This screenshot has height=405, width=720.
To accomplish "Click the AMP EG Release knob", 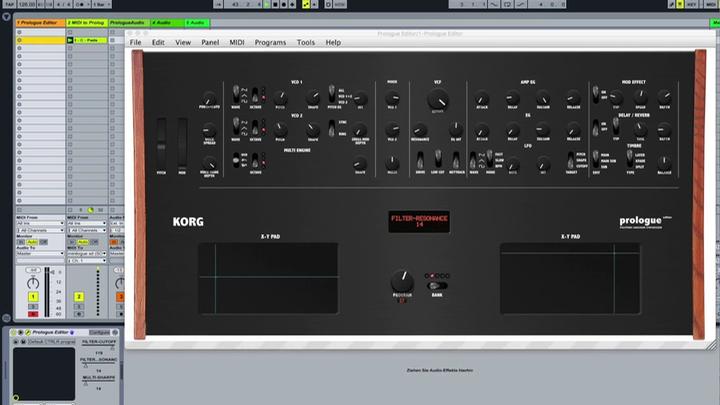I will (573, 98).
